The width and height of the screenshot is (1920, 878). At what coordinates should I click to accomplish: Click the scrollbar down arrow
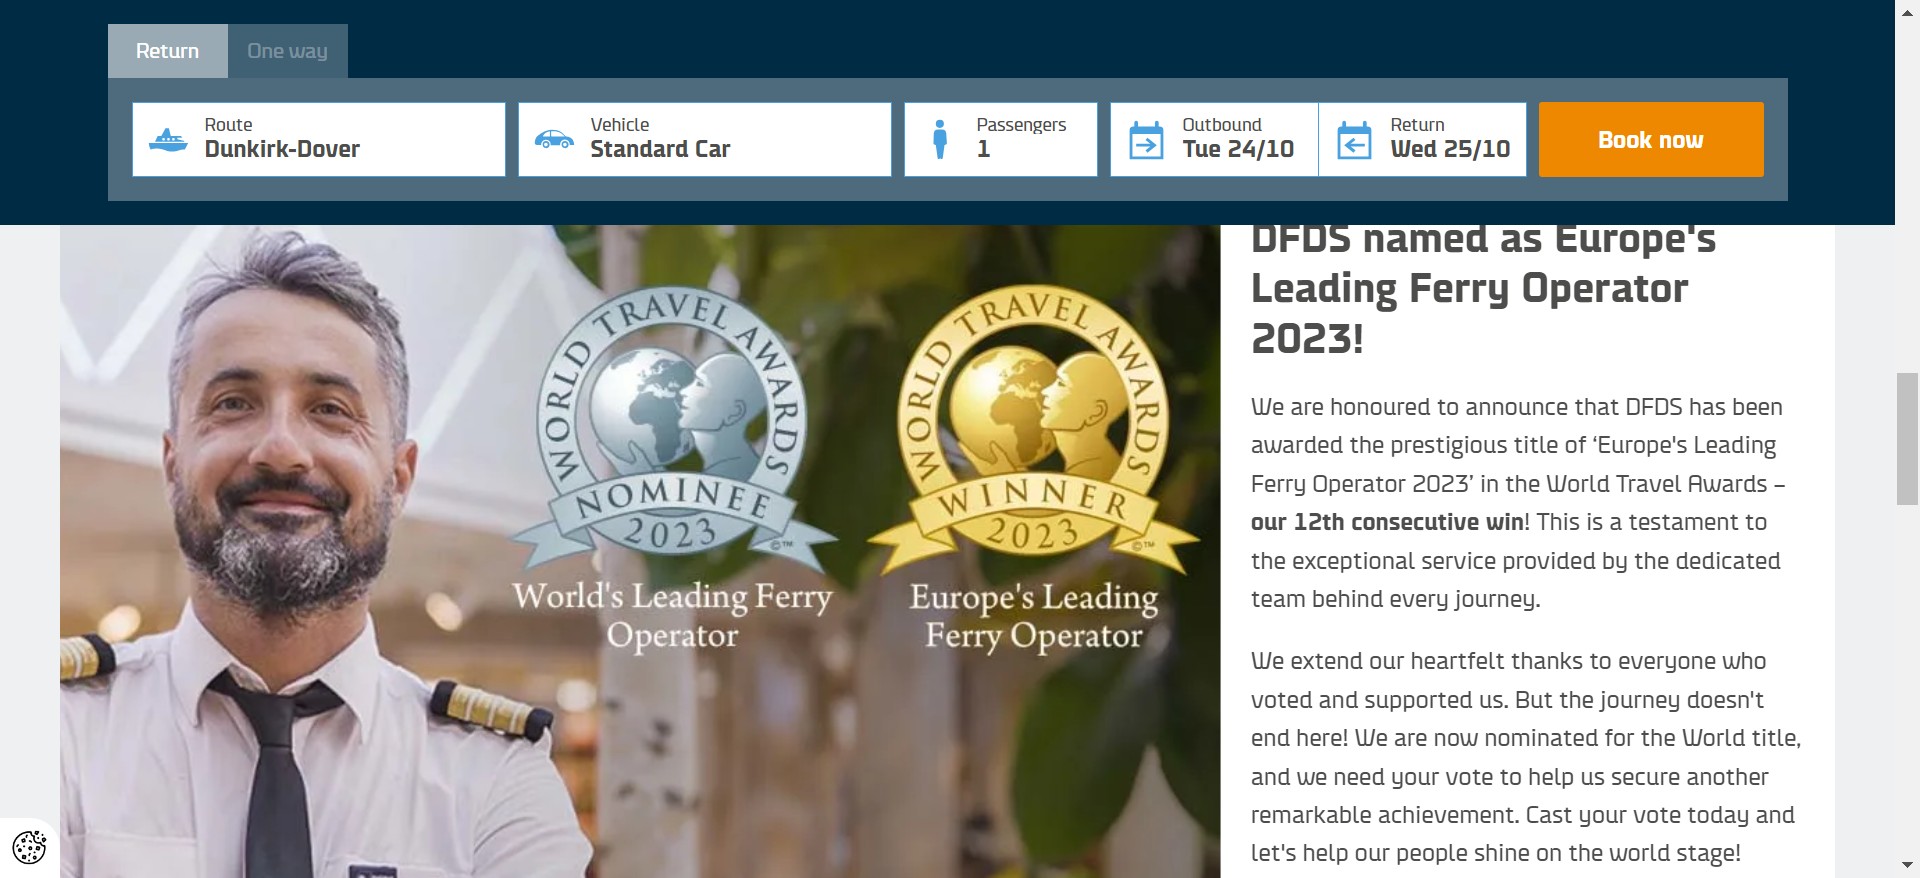(1907, 866)
